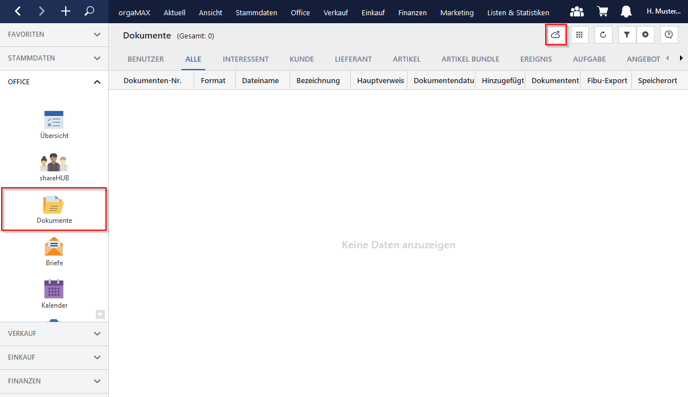This screenshot has width=688, height=397.
Task: Go back with the left arrow icon
Action: 18,11
